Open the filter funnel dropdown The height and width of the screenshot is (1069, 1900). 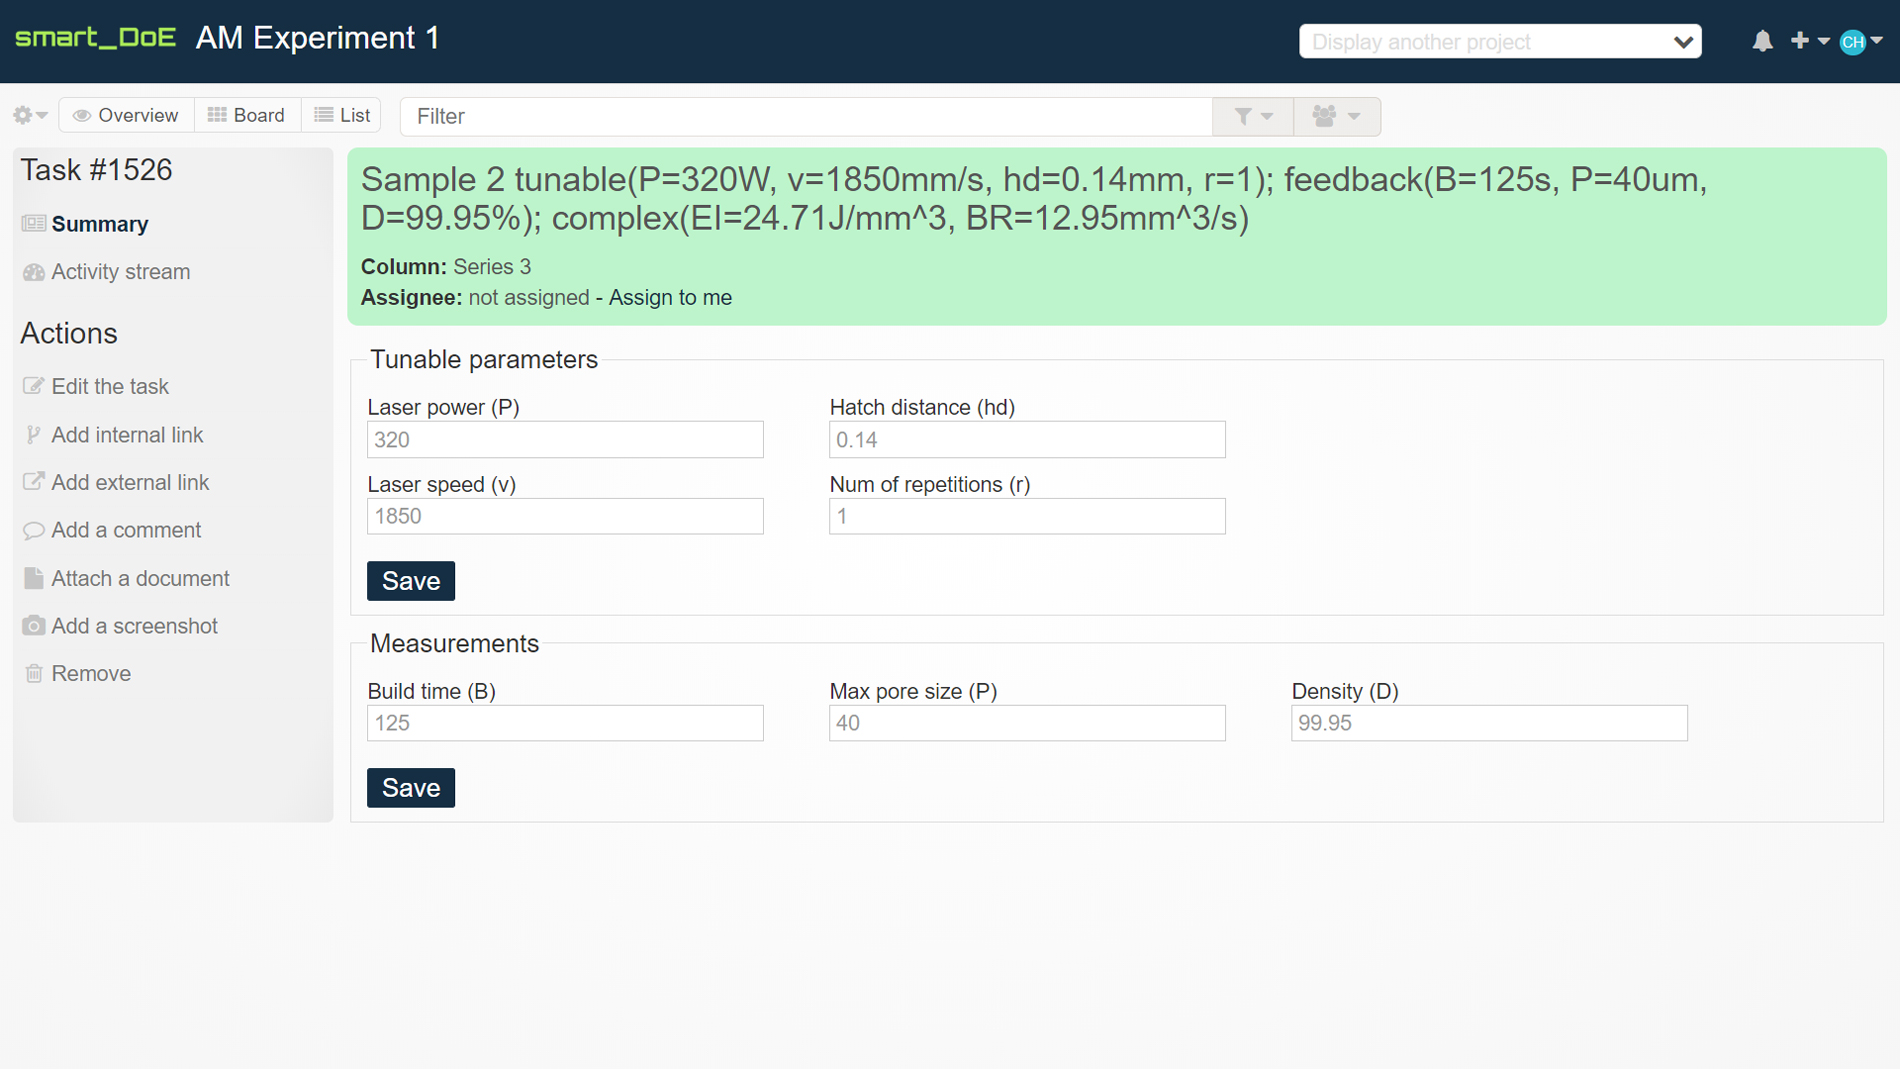(x=1253, y=116)
